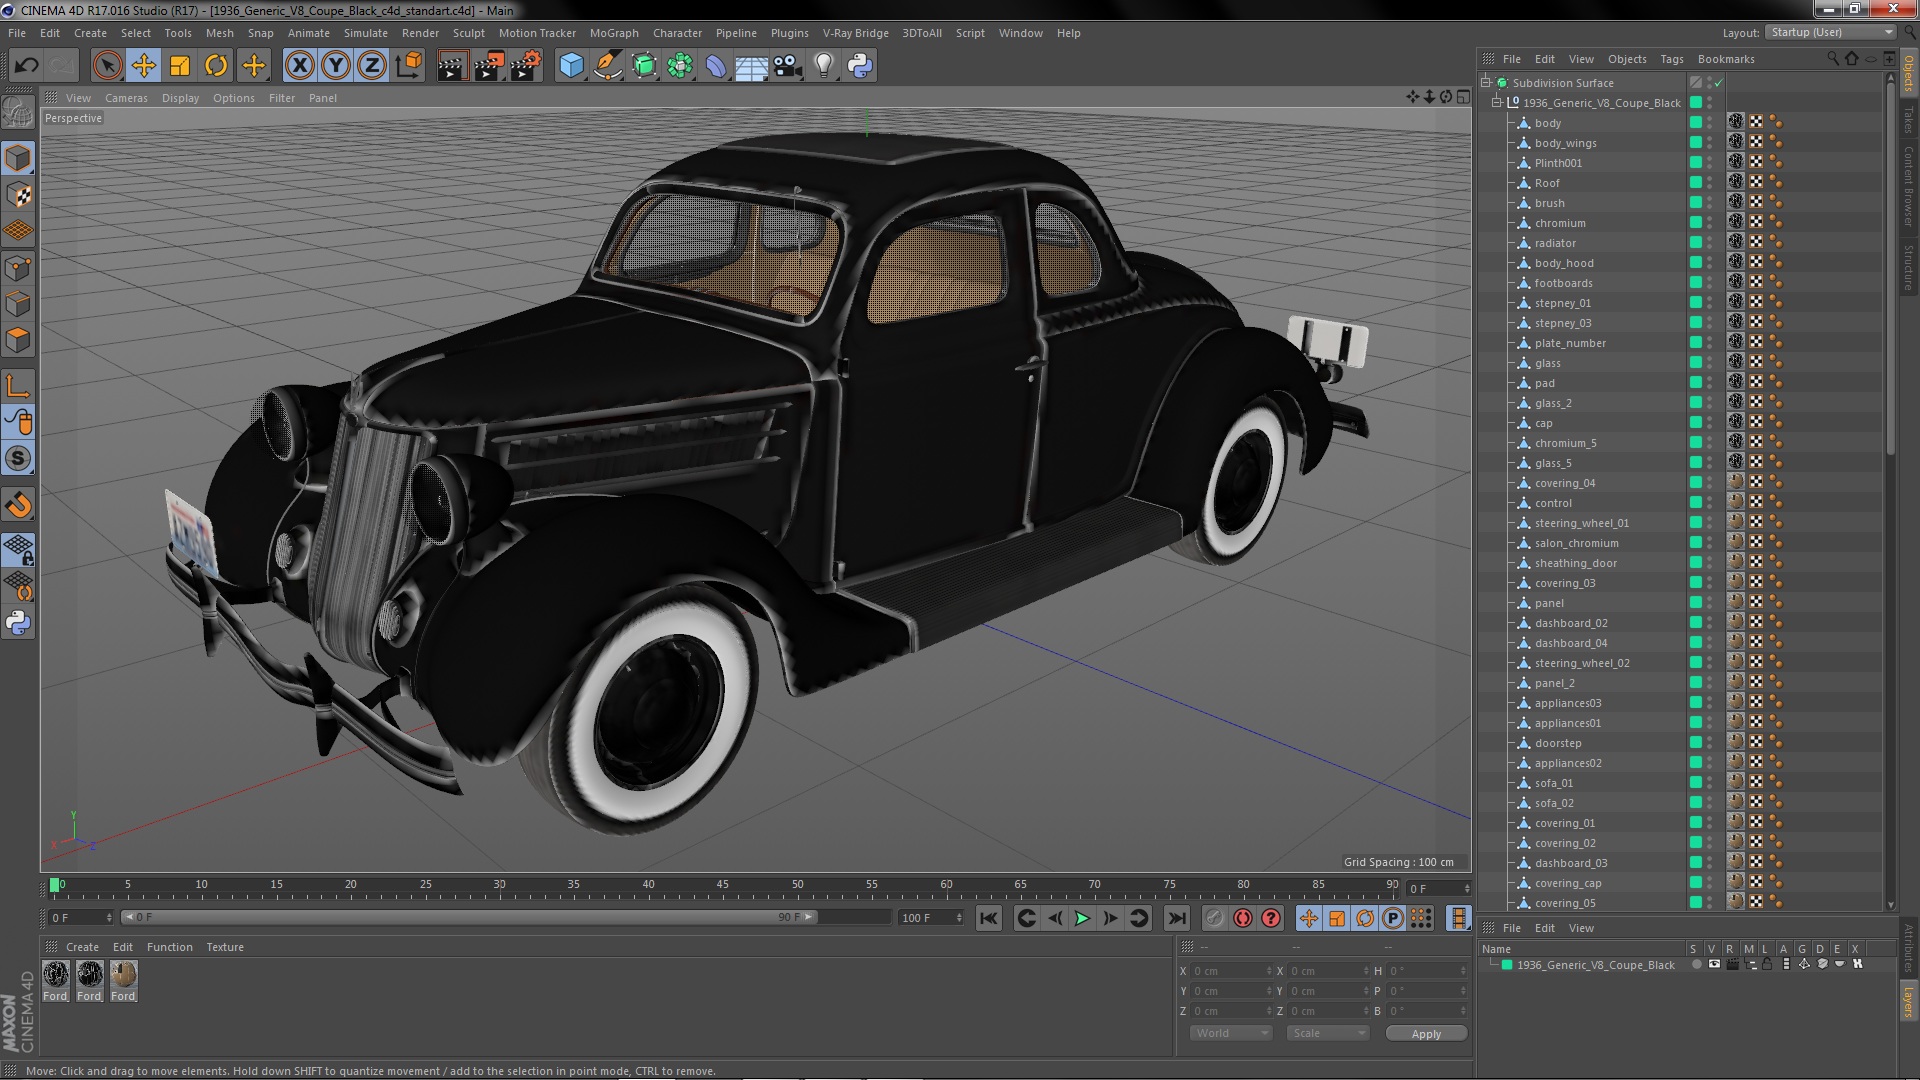This screenshot has height=1080, width=1920.
Task: Click the Object Manager vertical scrollbar
Action: (x=1890, y=270)
